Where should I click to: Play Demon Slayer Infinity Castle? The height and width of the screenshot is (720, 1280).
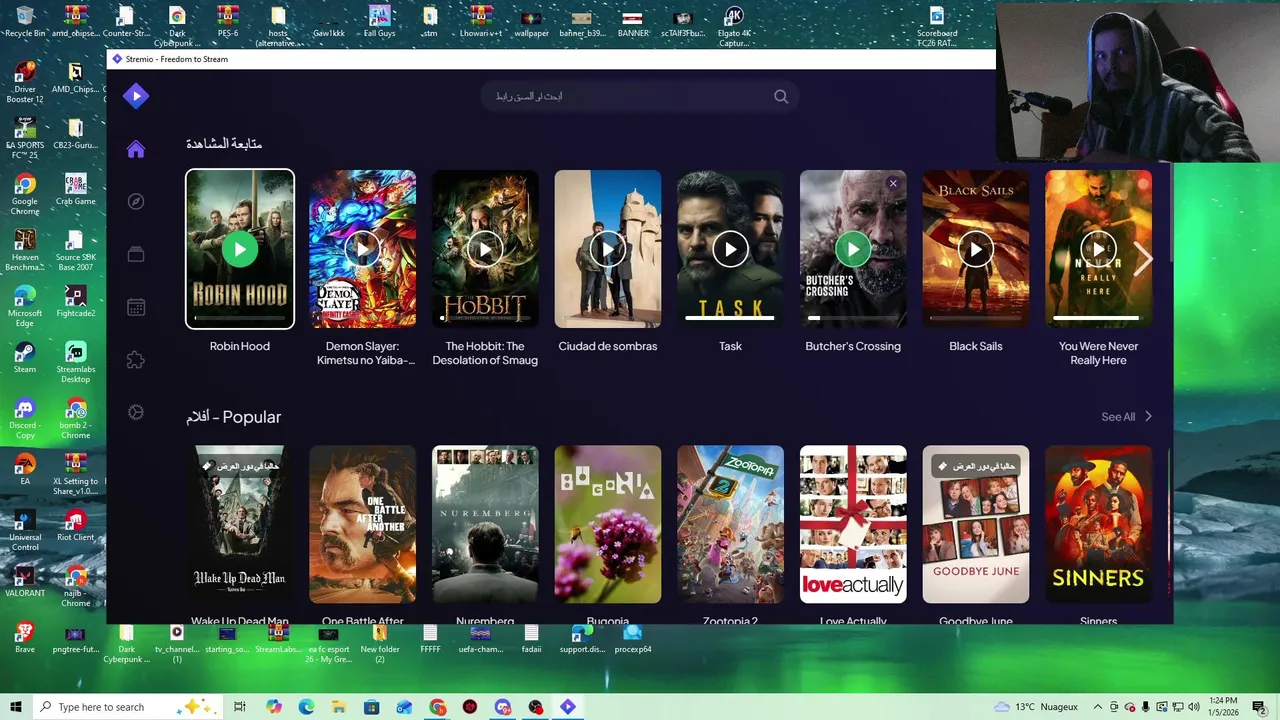point(362,249)
